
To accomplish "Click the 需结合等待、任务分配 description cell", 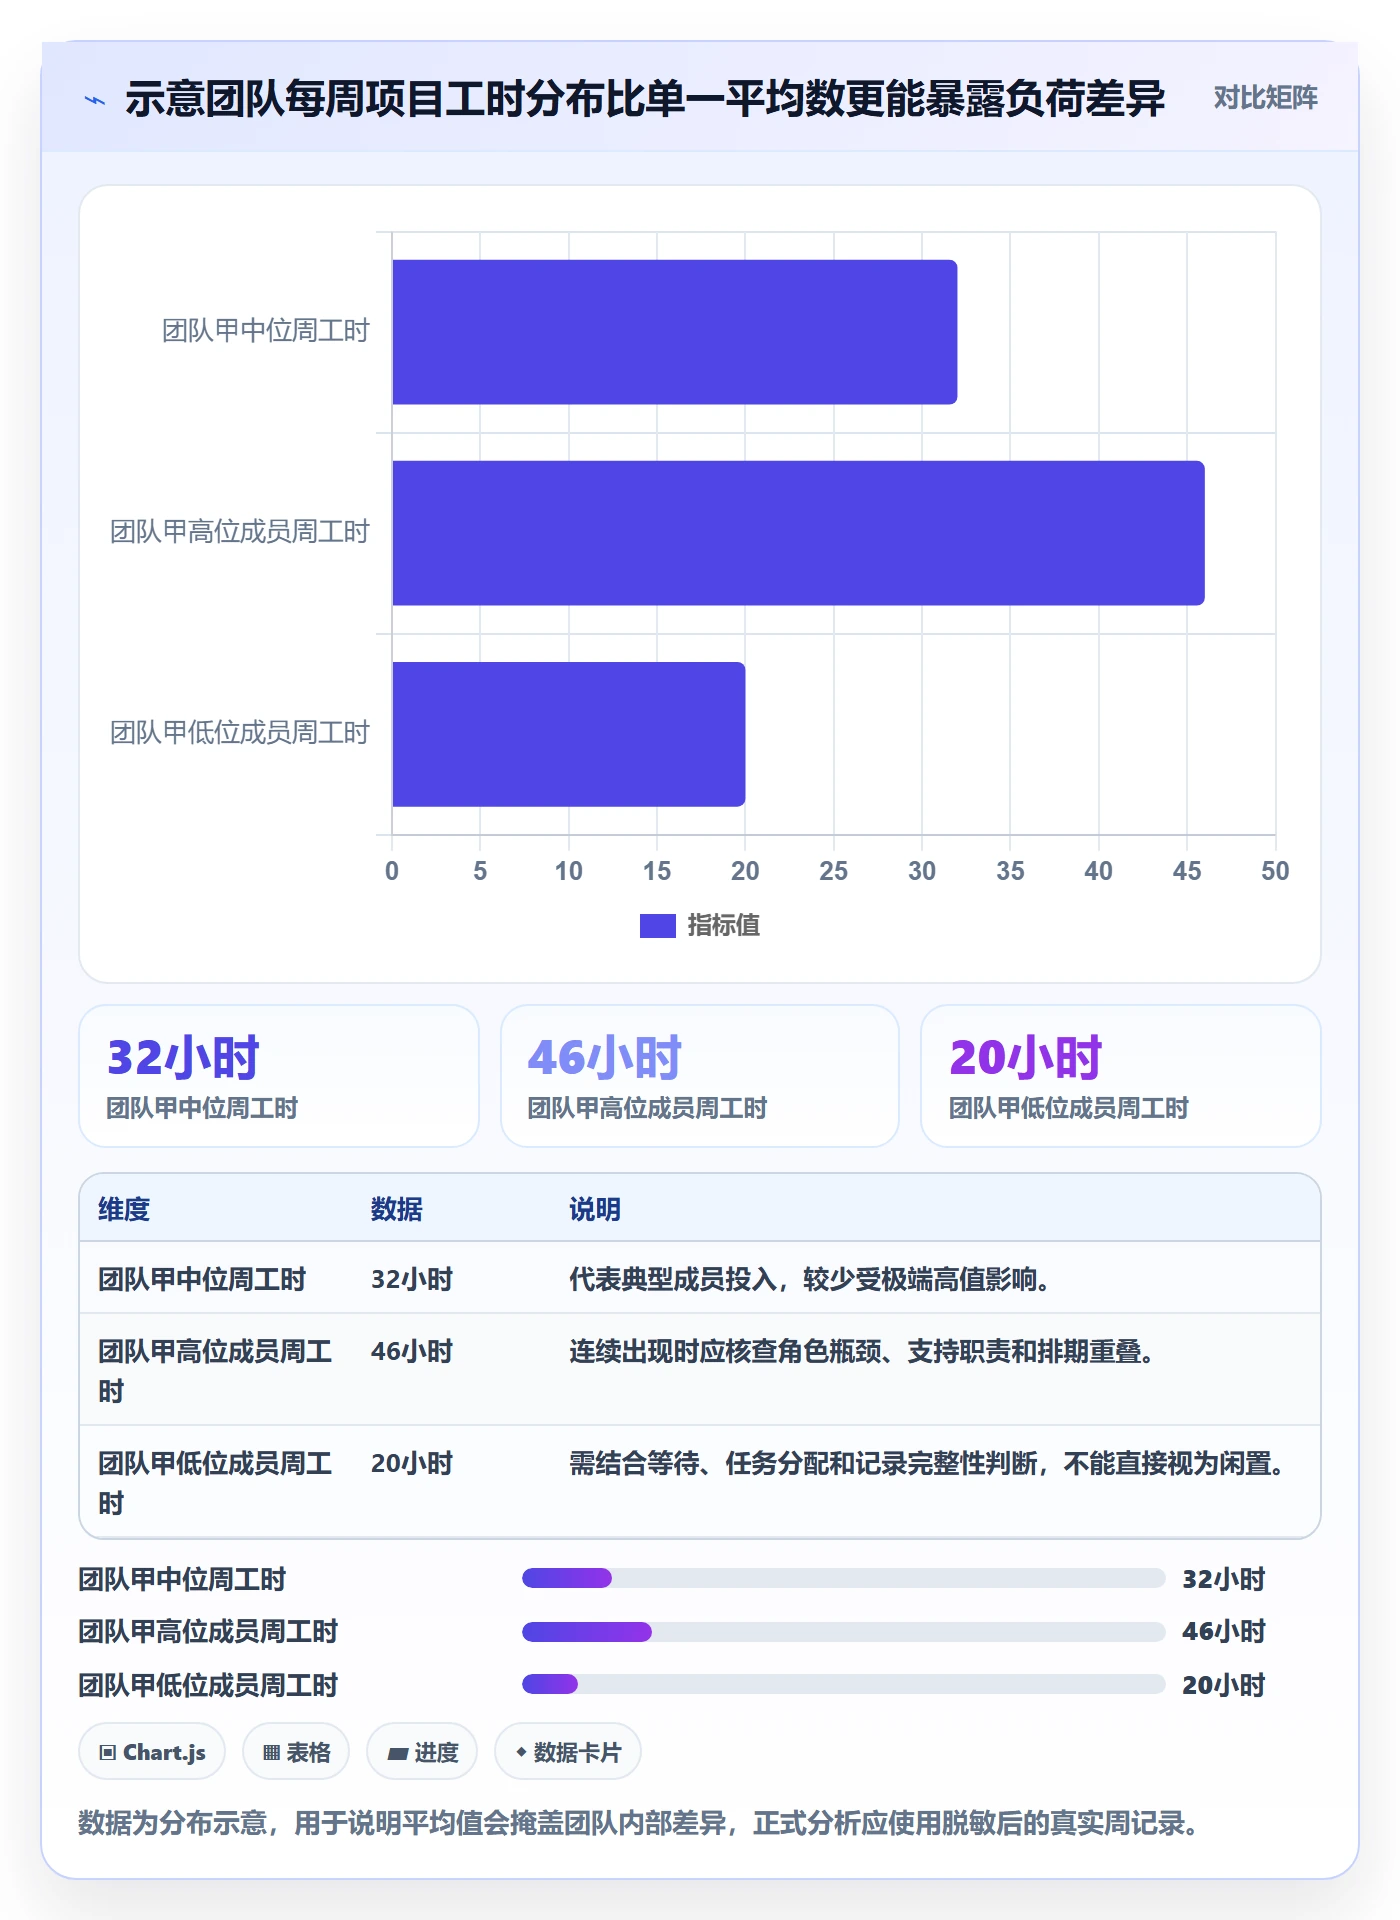I will [927, 1463].
